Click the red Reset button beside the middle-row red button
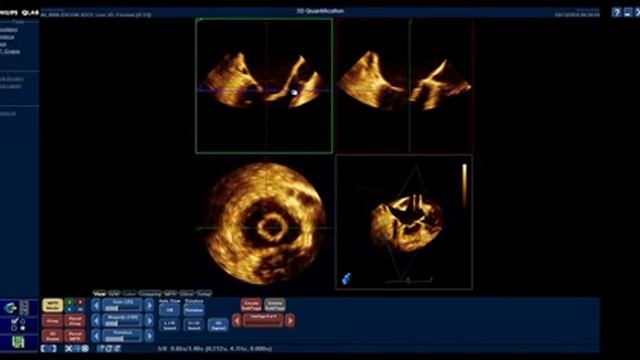The height and width of the screenshot is (360, 640). tap(75, 321)
